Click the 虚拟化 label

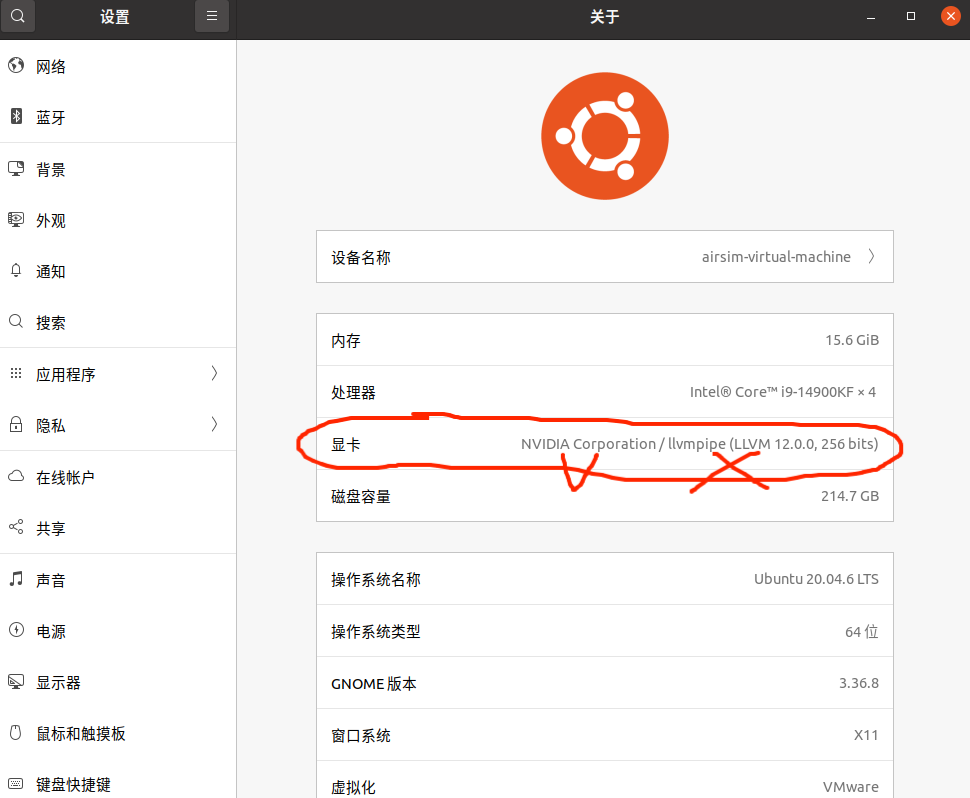(x=353, y=787)
